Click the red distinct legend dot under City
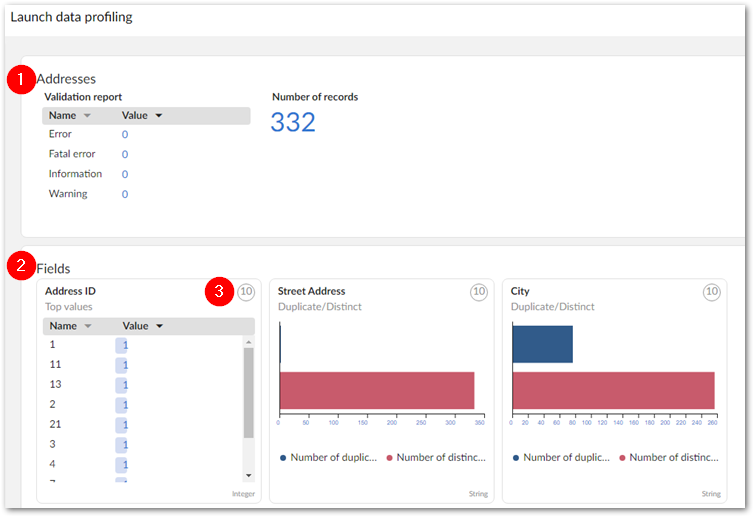 [622, 458]
